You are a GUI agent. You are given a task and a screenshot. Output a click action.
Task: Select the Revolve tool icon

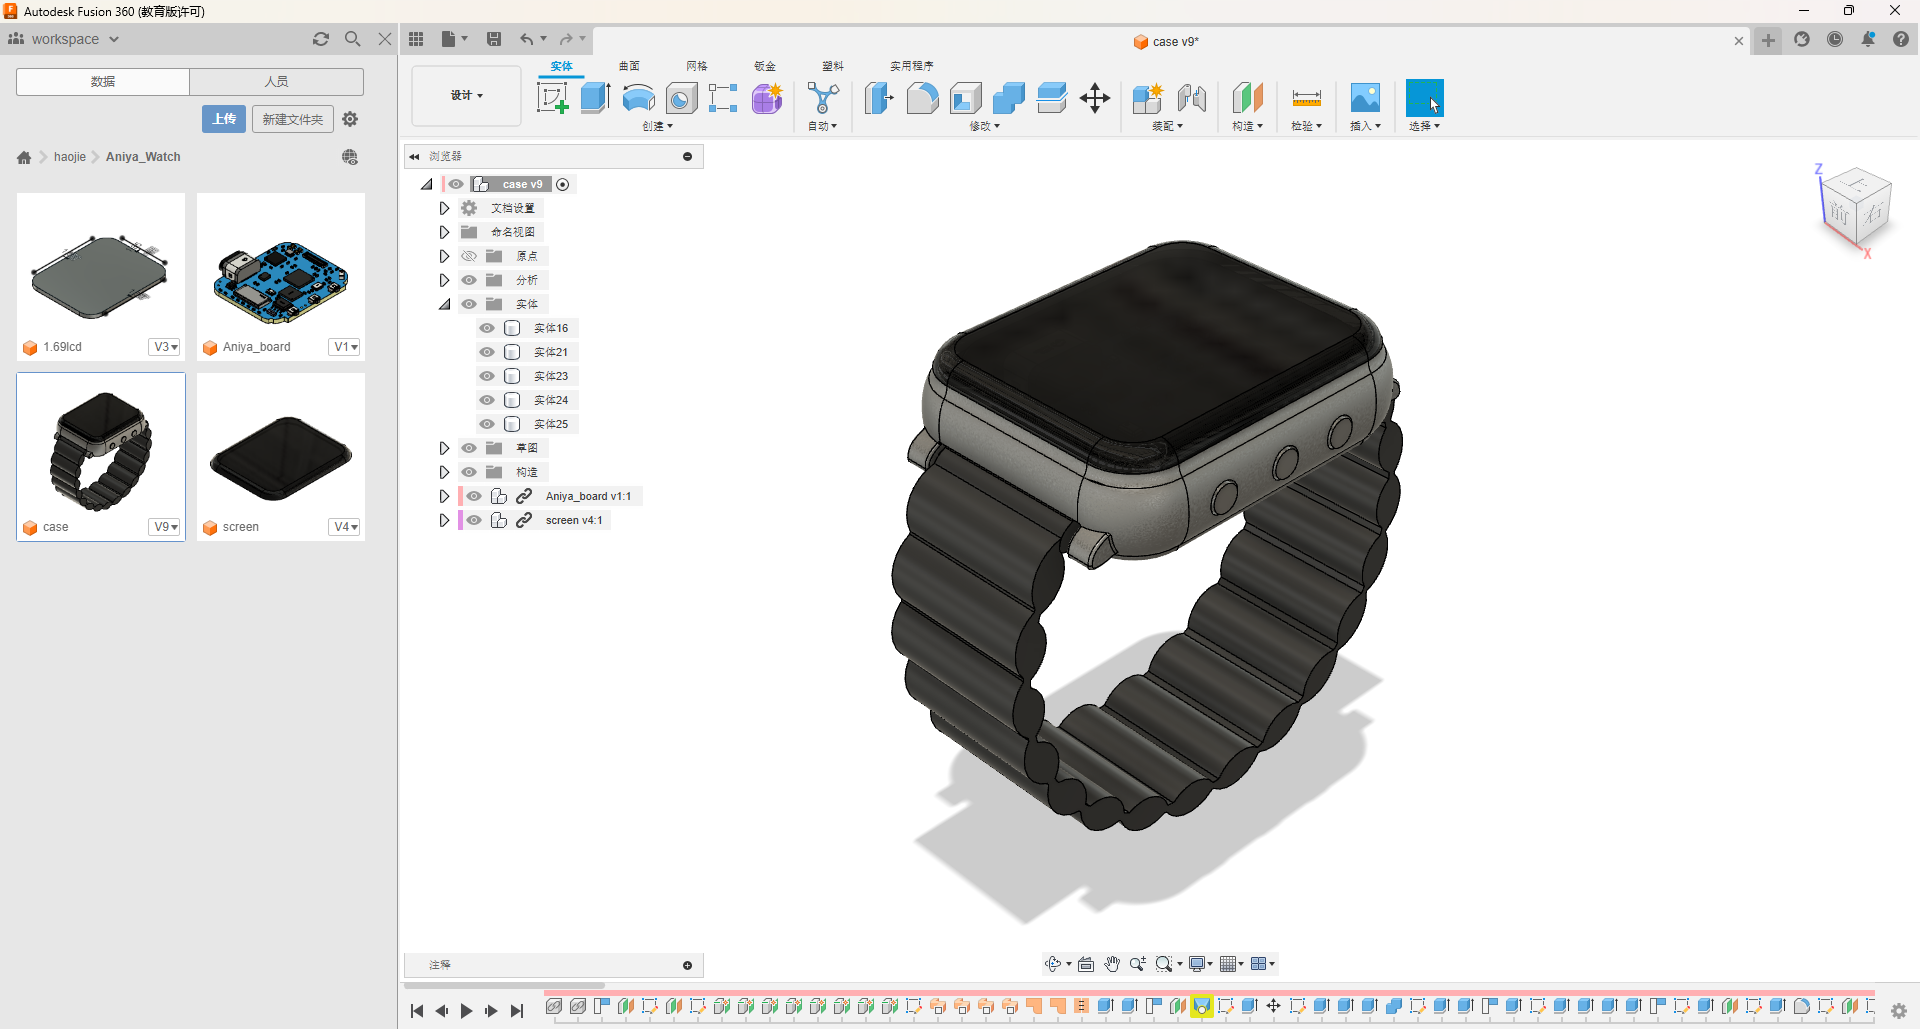[638, 98]
